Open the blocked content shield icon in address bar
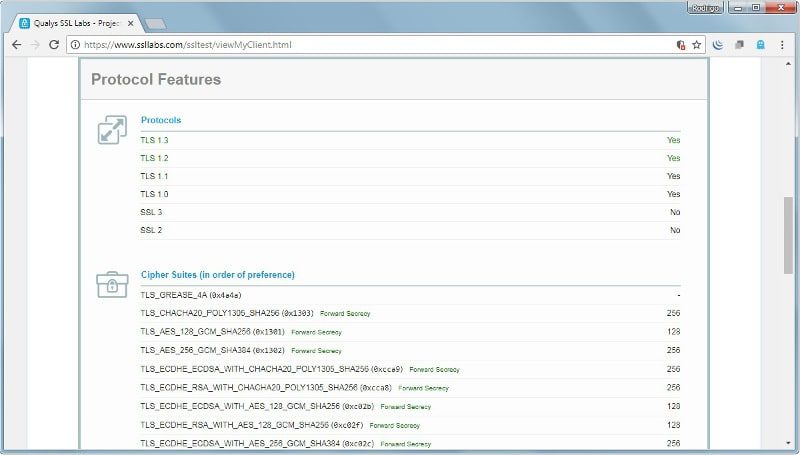Viewport: 800px width, 455px height. pos(681,45)
